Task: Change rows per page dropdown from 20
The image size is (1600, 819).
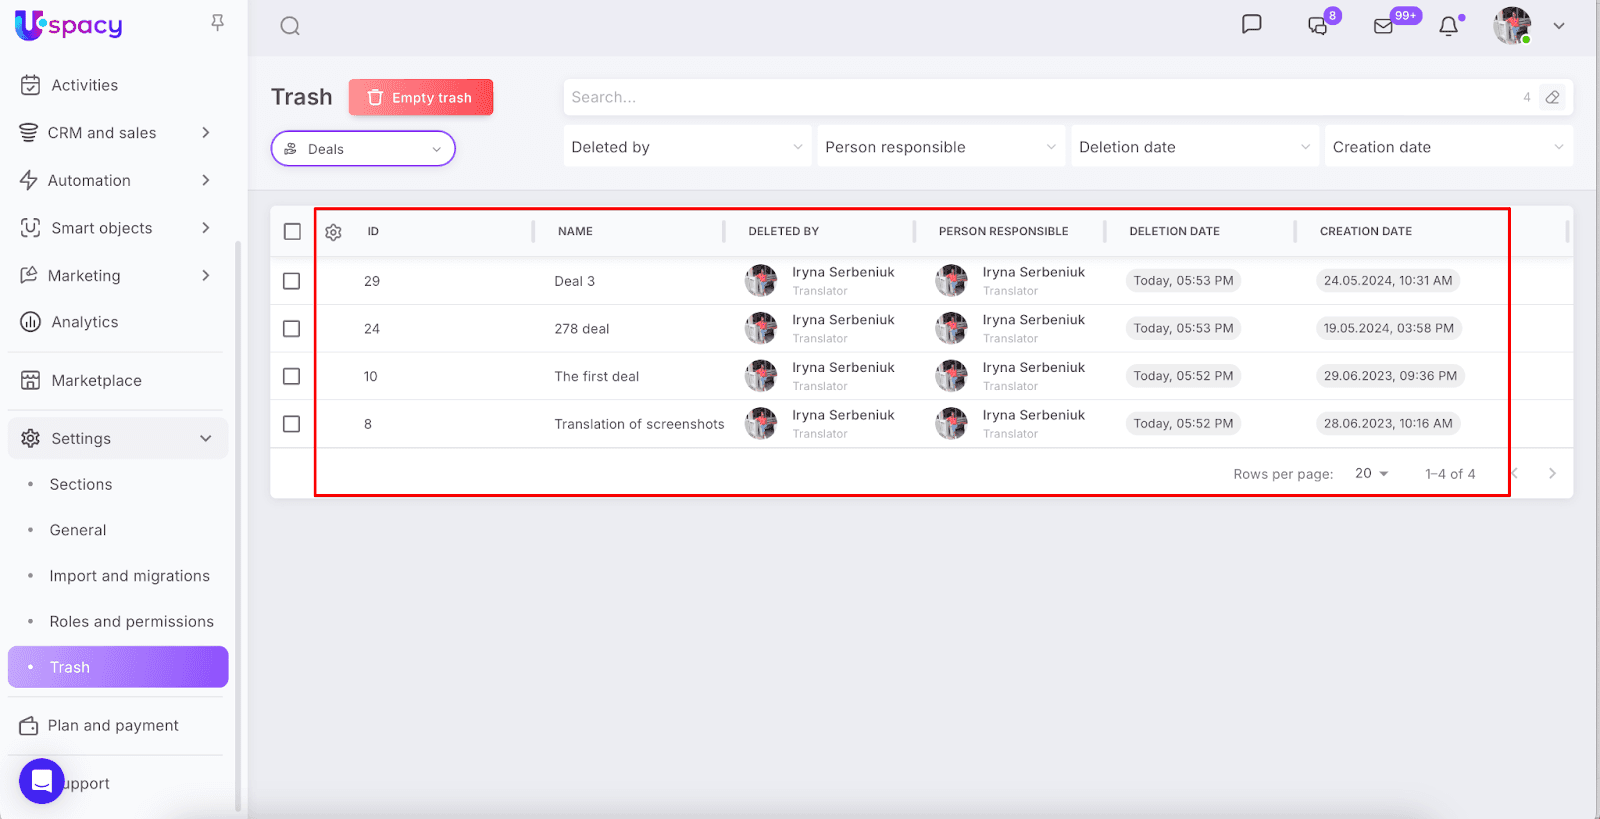Action: (1371, 473)
